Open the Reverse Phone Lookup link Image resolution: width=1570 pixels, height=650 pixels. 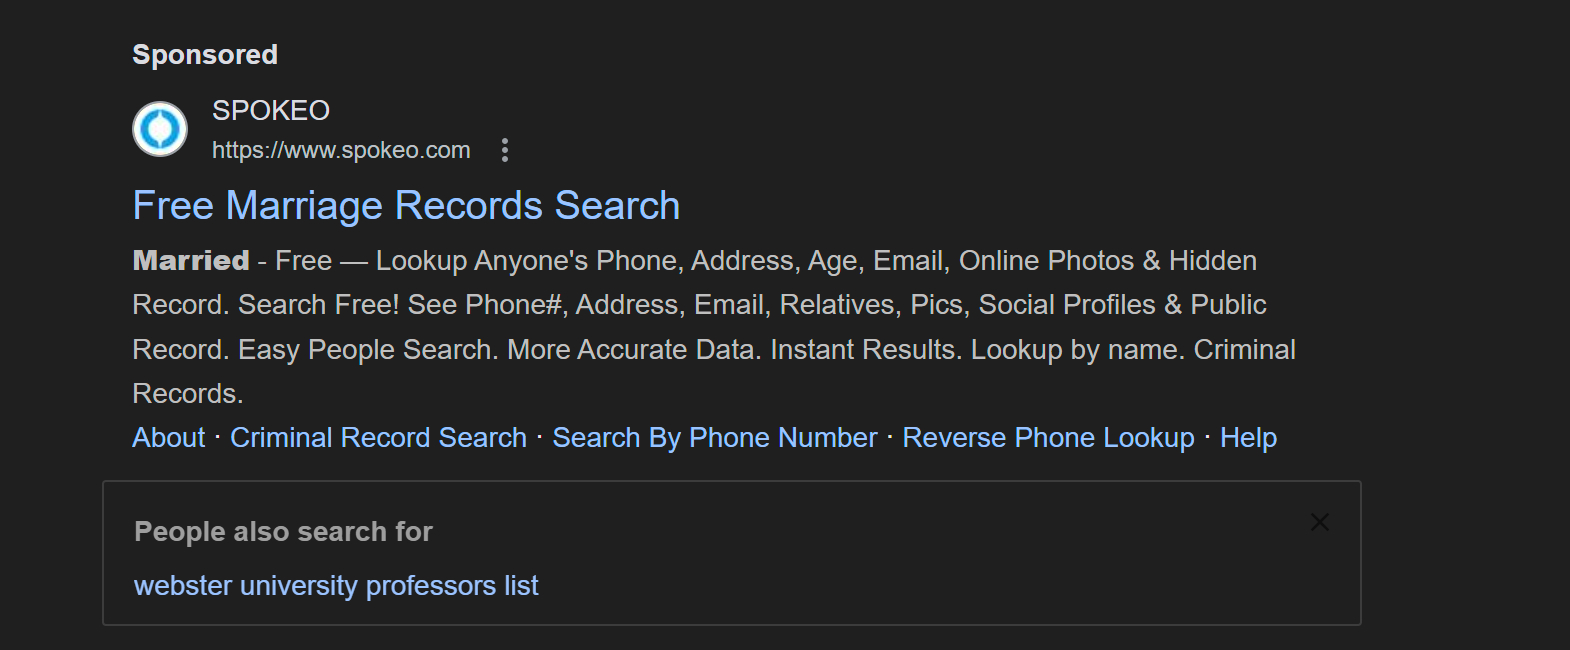(x=1049, y=437)
